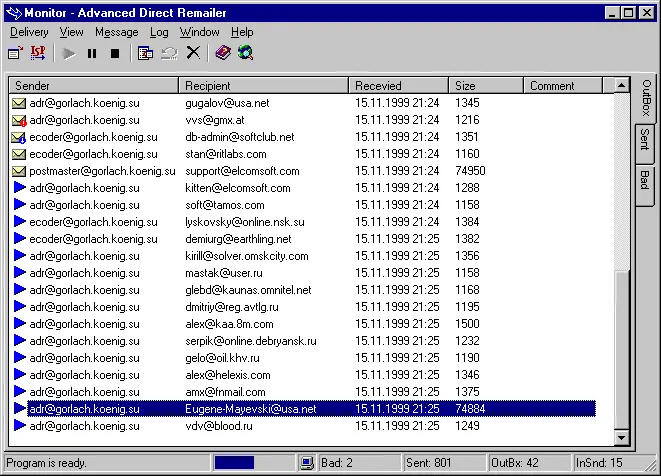This screenshot has height=476, width=661.
Task: Click the computer icon in status bar
Action: click(x=308, y=463)
